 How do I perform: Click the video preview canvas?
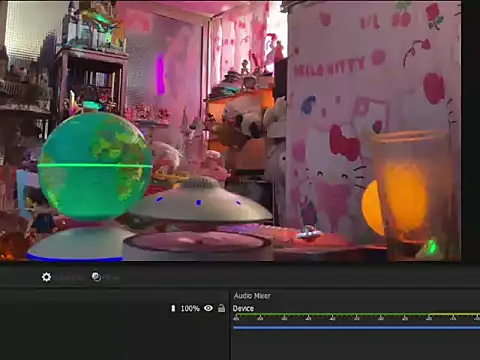231,131
